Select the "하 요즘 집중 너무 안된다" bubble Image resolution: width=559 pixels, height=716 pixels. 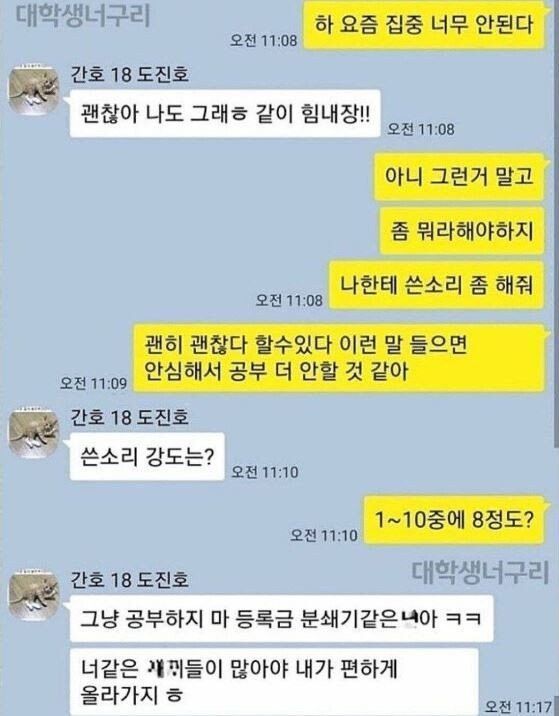click(x=425, y=25)
